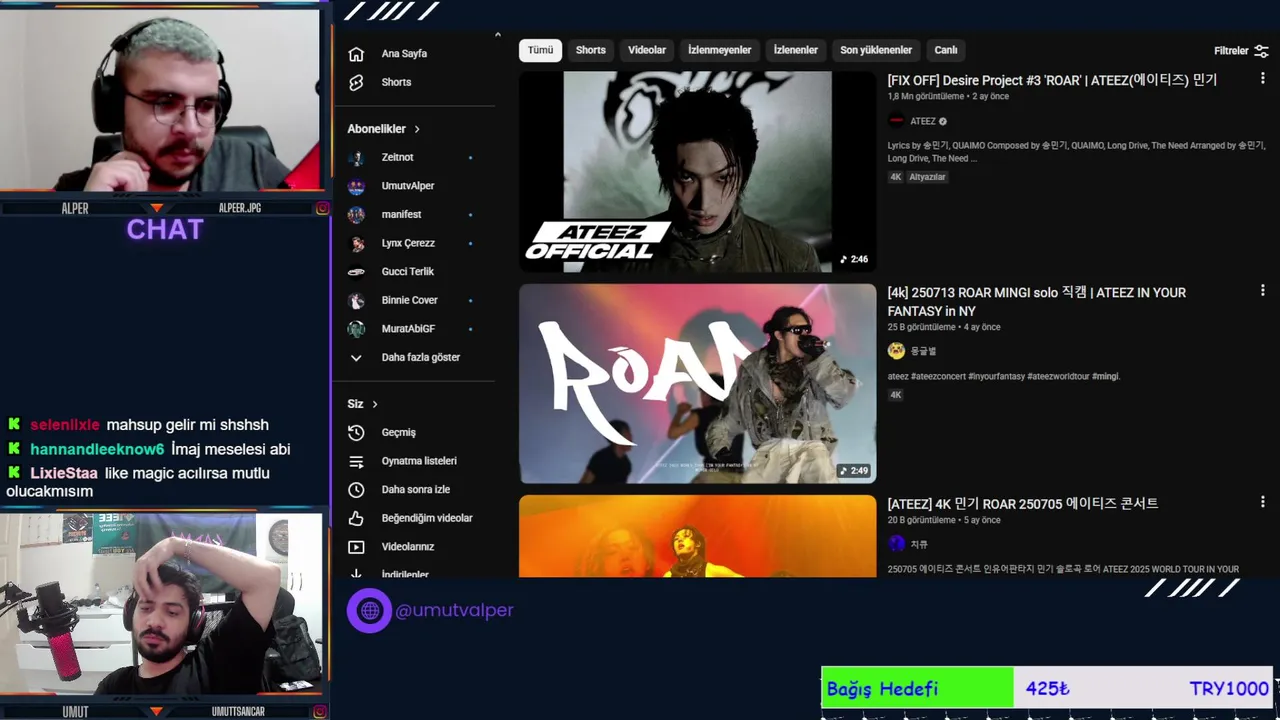Click 2:46 duration badge on first thumbnail
The image size is (1280, 720).
click(x=854, y=259)
